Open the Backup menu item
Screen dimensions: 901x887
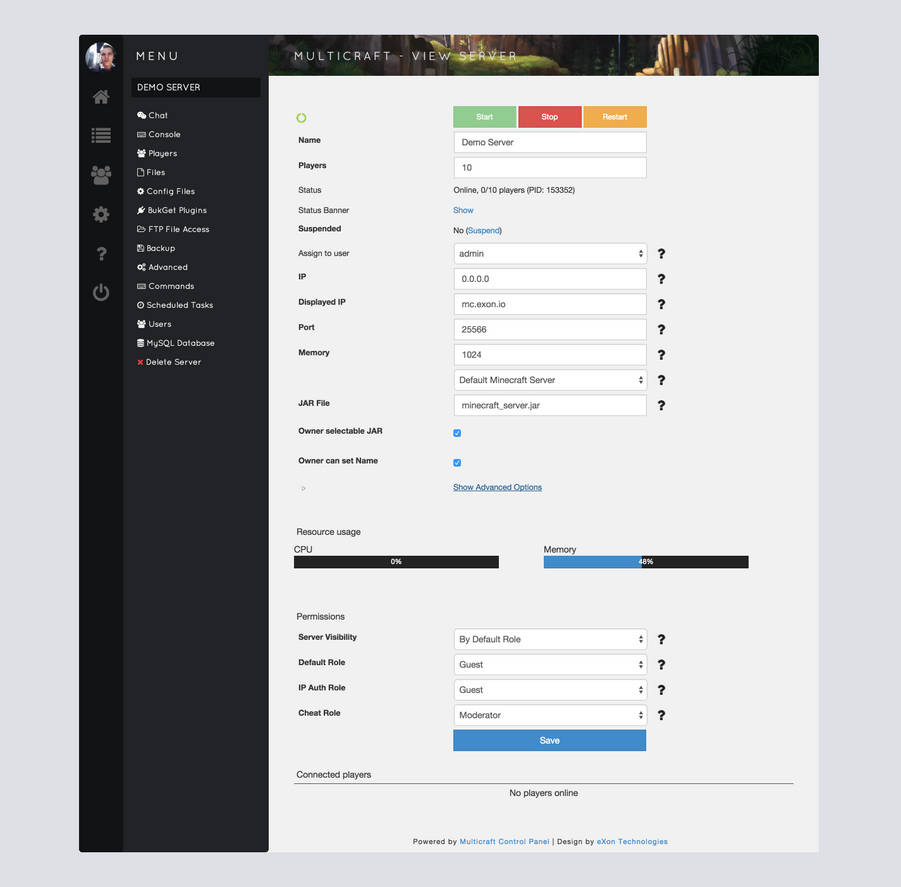click(x=156, y=248)
